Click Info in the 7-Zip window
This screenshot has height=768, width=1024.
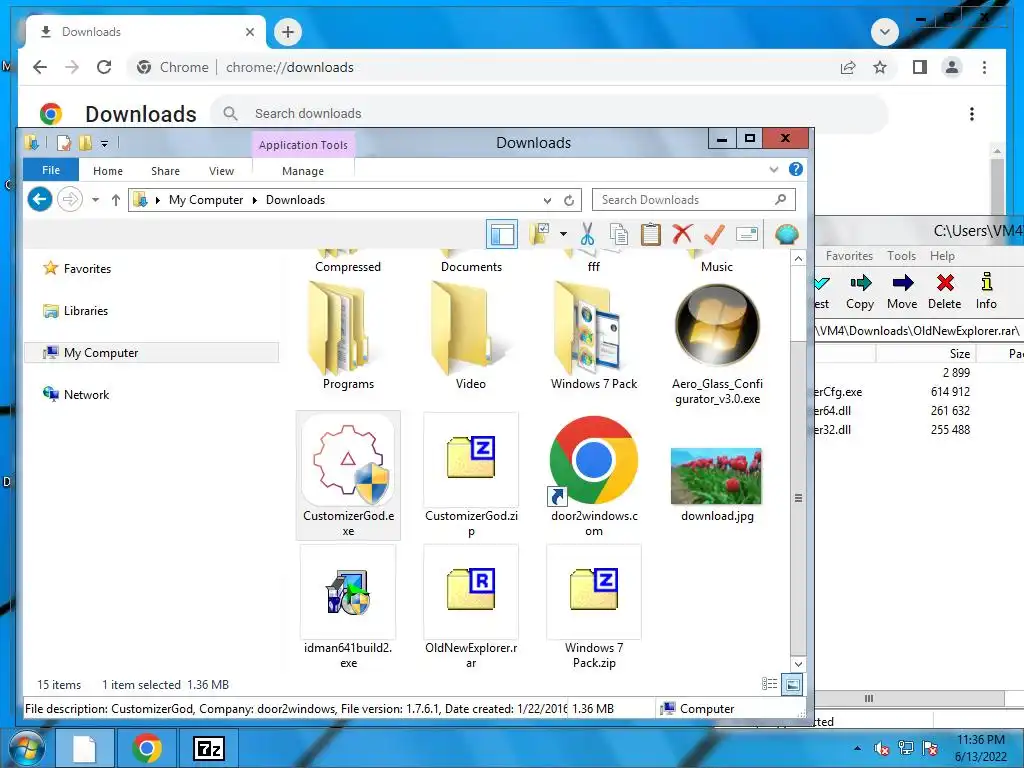[x=986, y=291]
